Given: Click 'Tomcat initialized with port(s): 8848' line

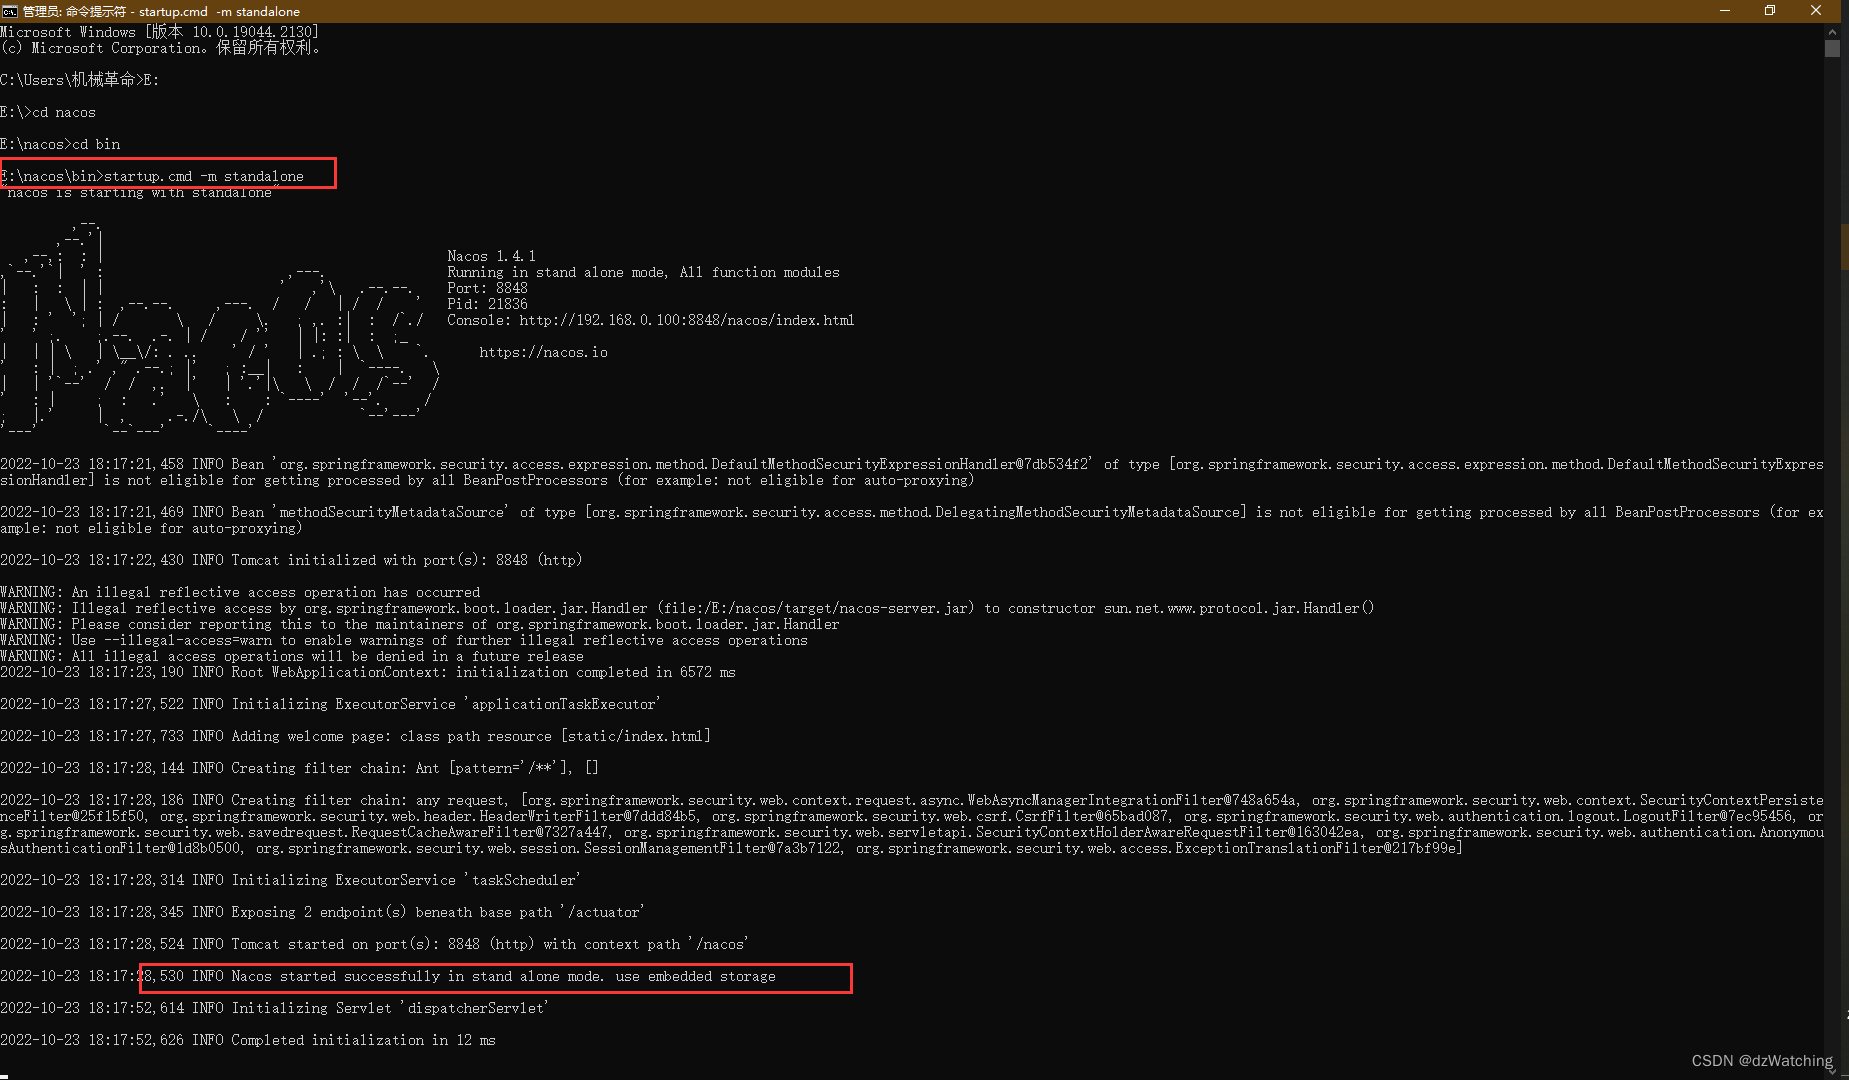Looking at the screenshot, I should pyautogui.click(x=291, y=560).
